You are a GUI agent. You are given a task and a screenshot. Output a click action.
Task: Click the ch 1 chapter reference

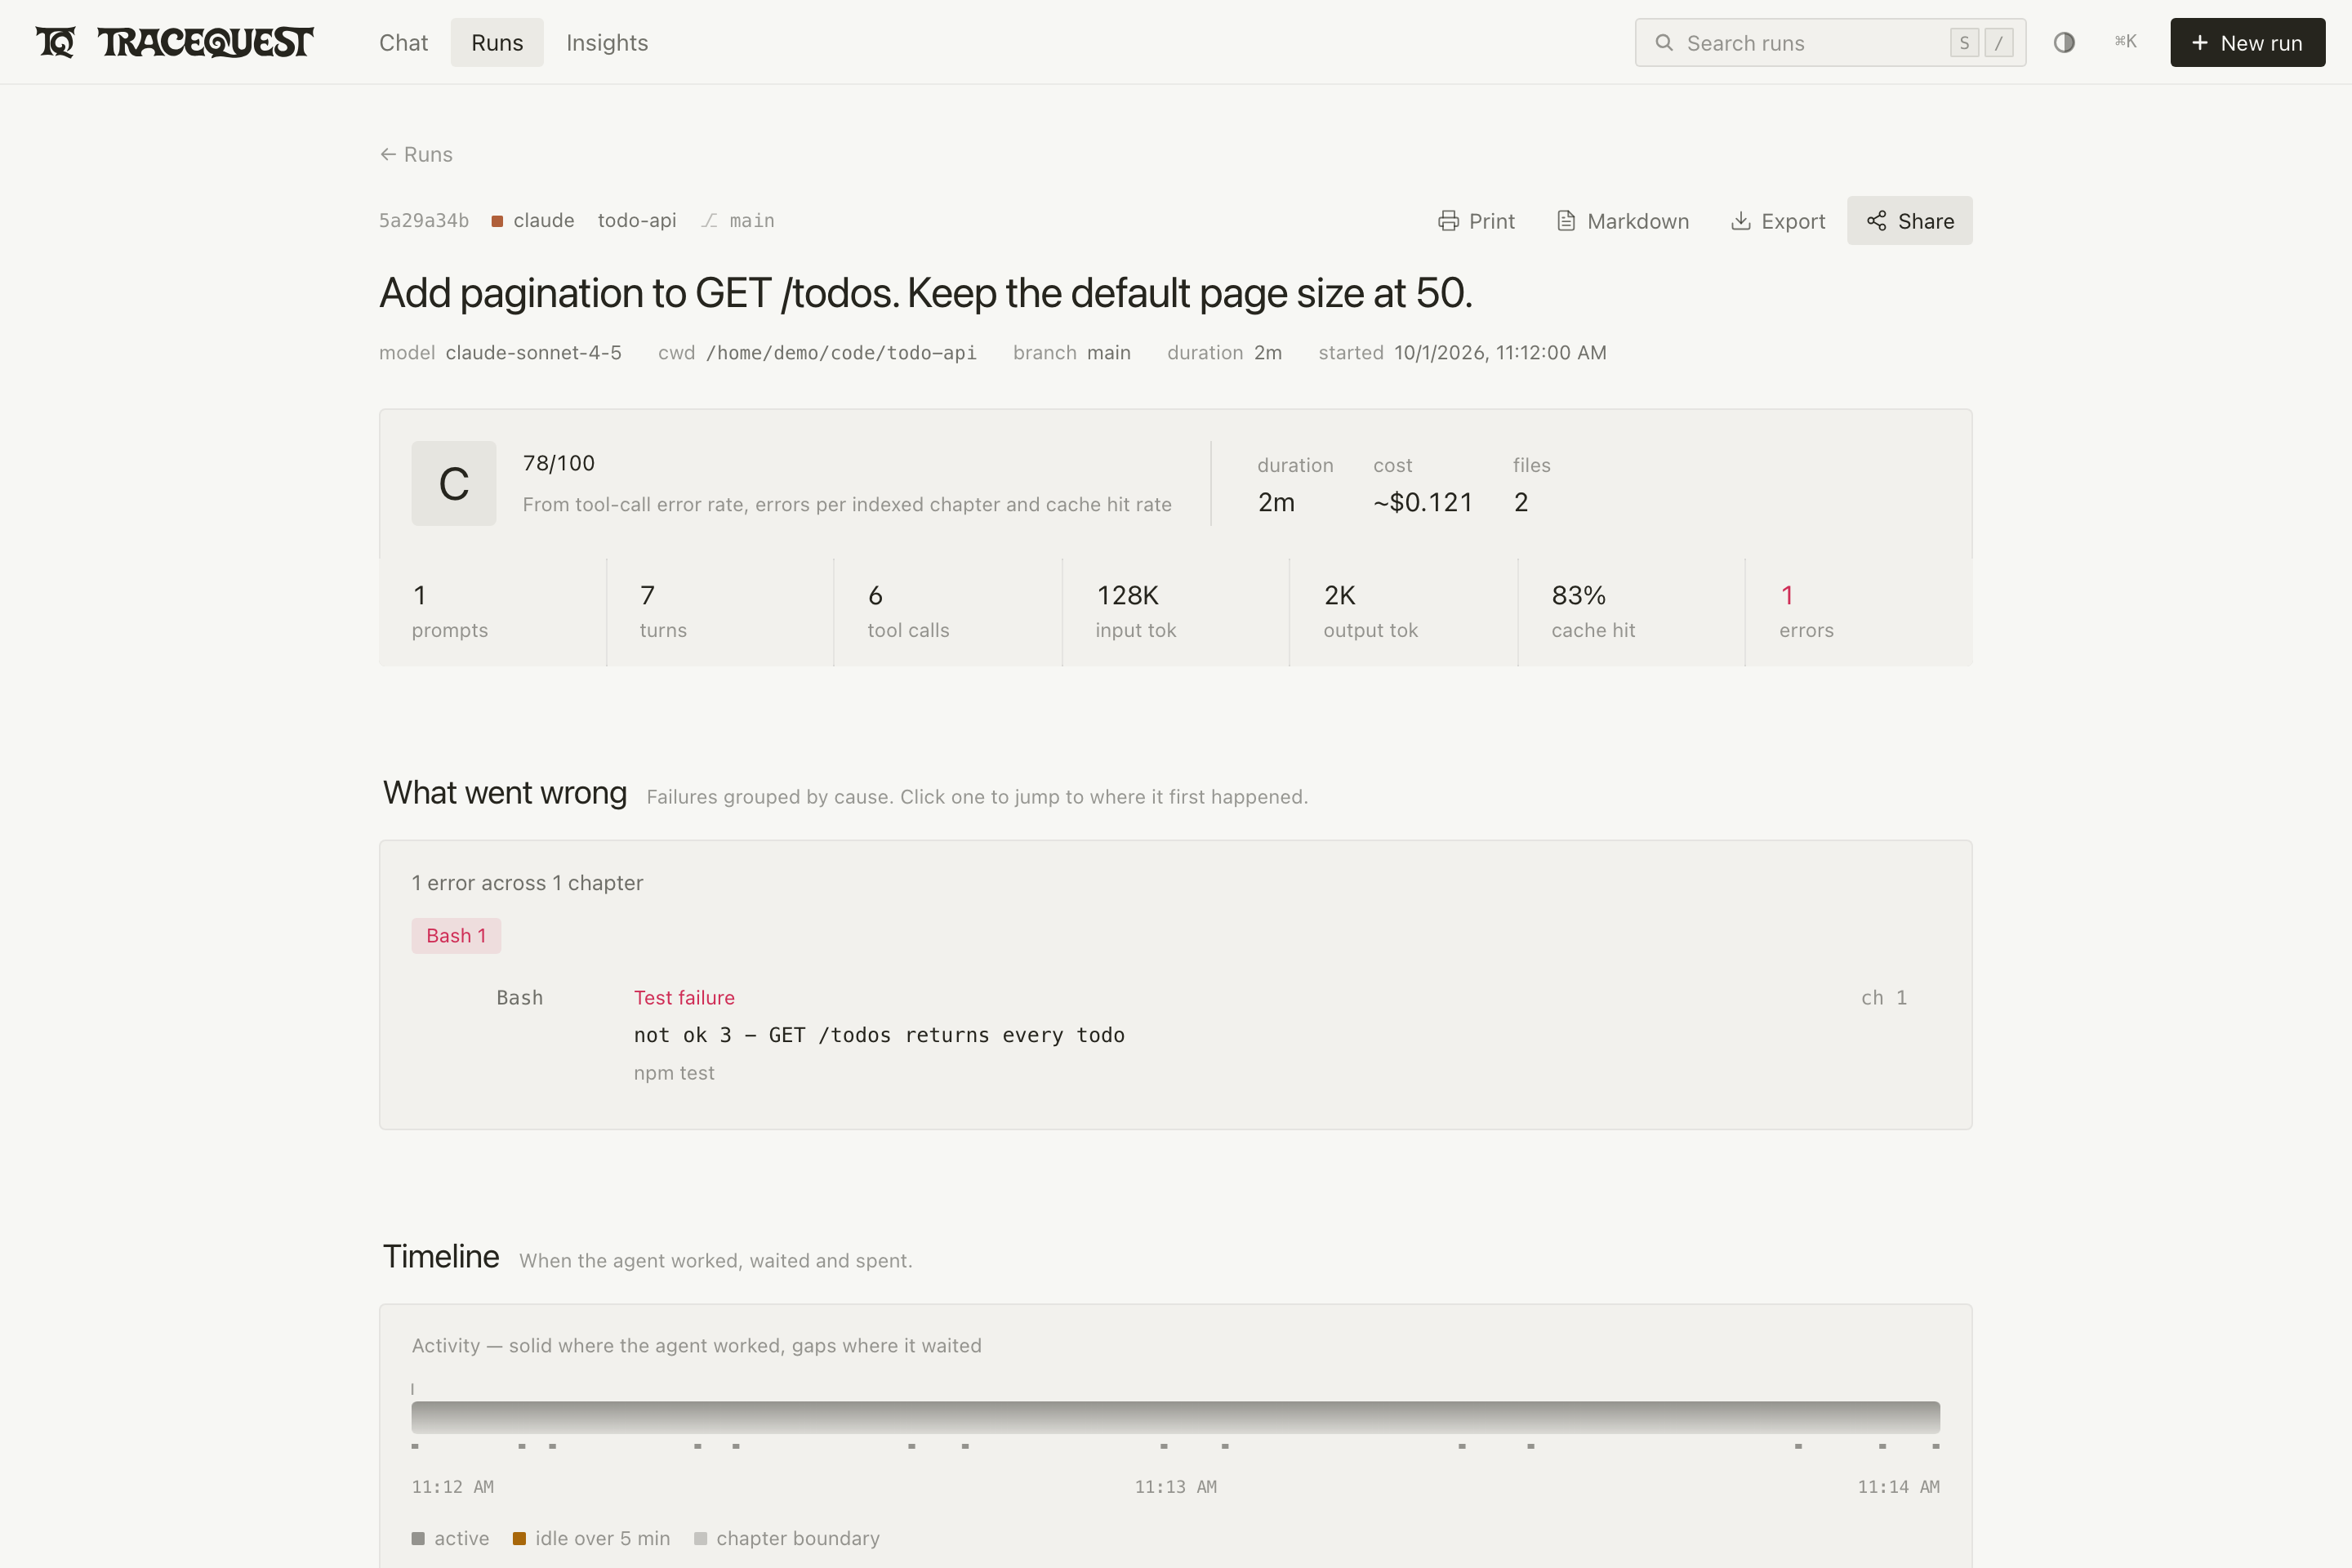click(1884, 998)
